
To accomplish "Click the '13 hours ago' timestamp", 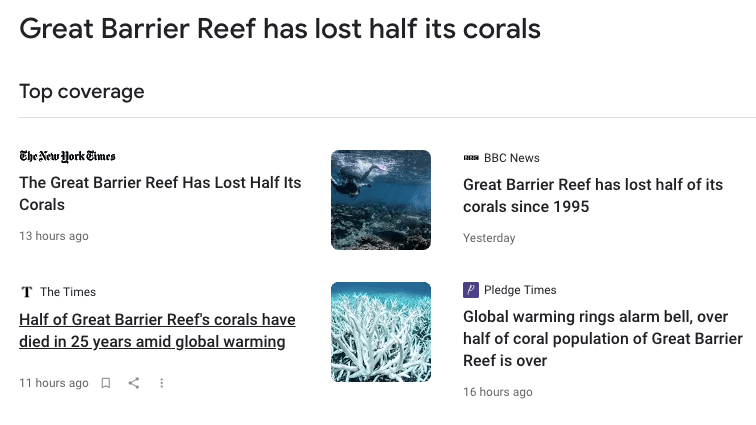I will point(54,236).
